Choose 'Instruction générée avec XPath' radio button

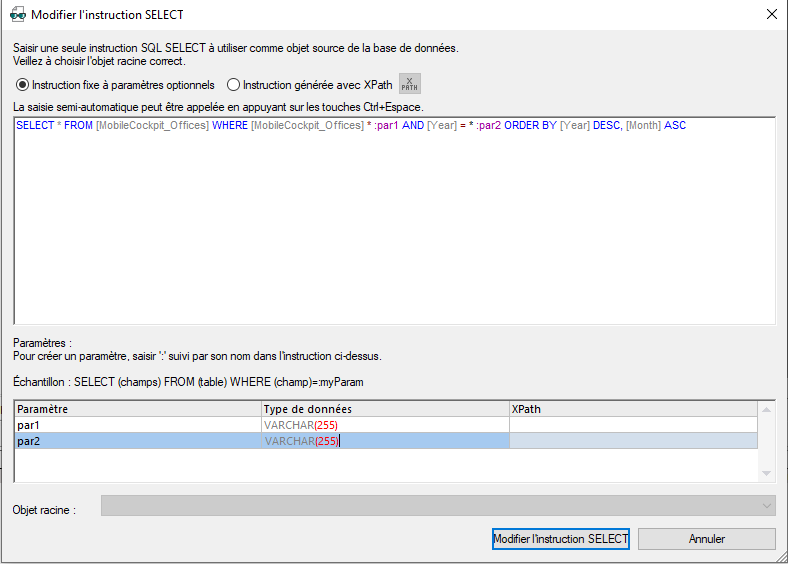pyautogui.click(x=233, y=85)
